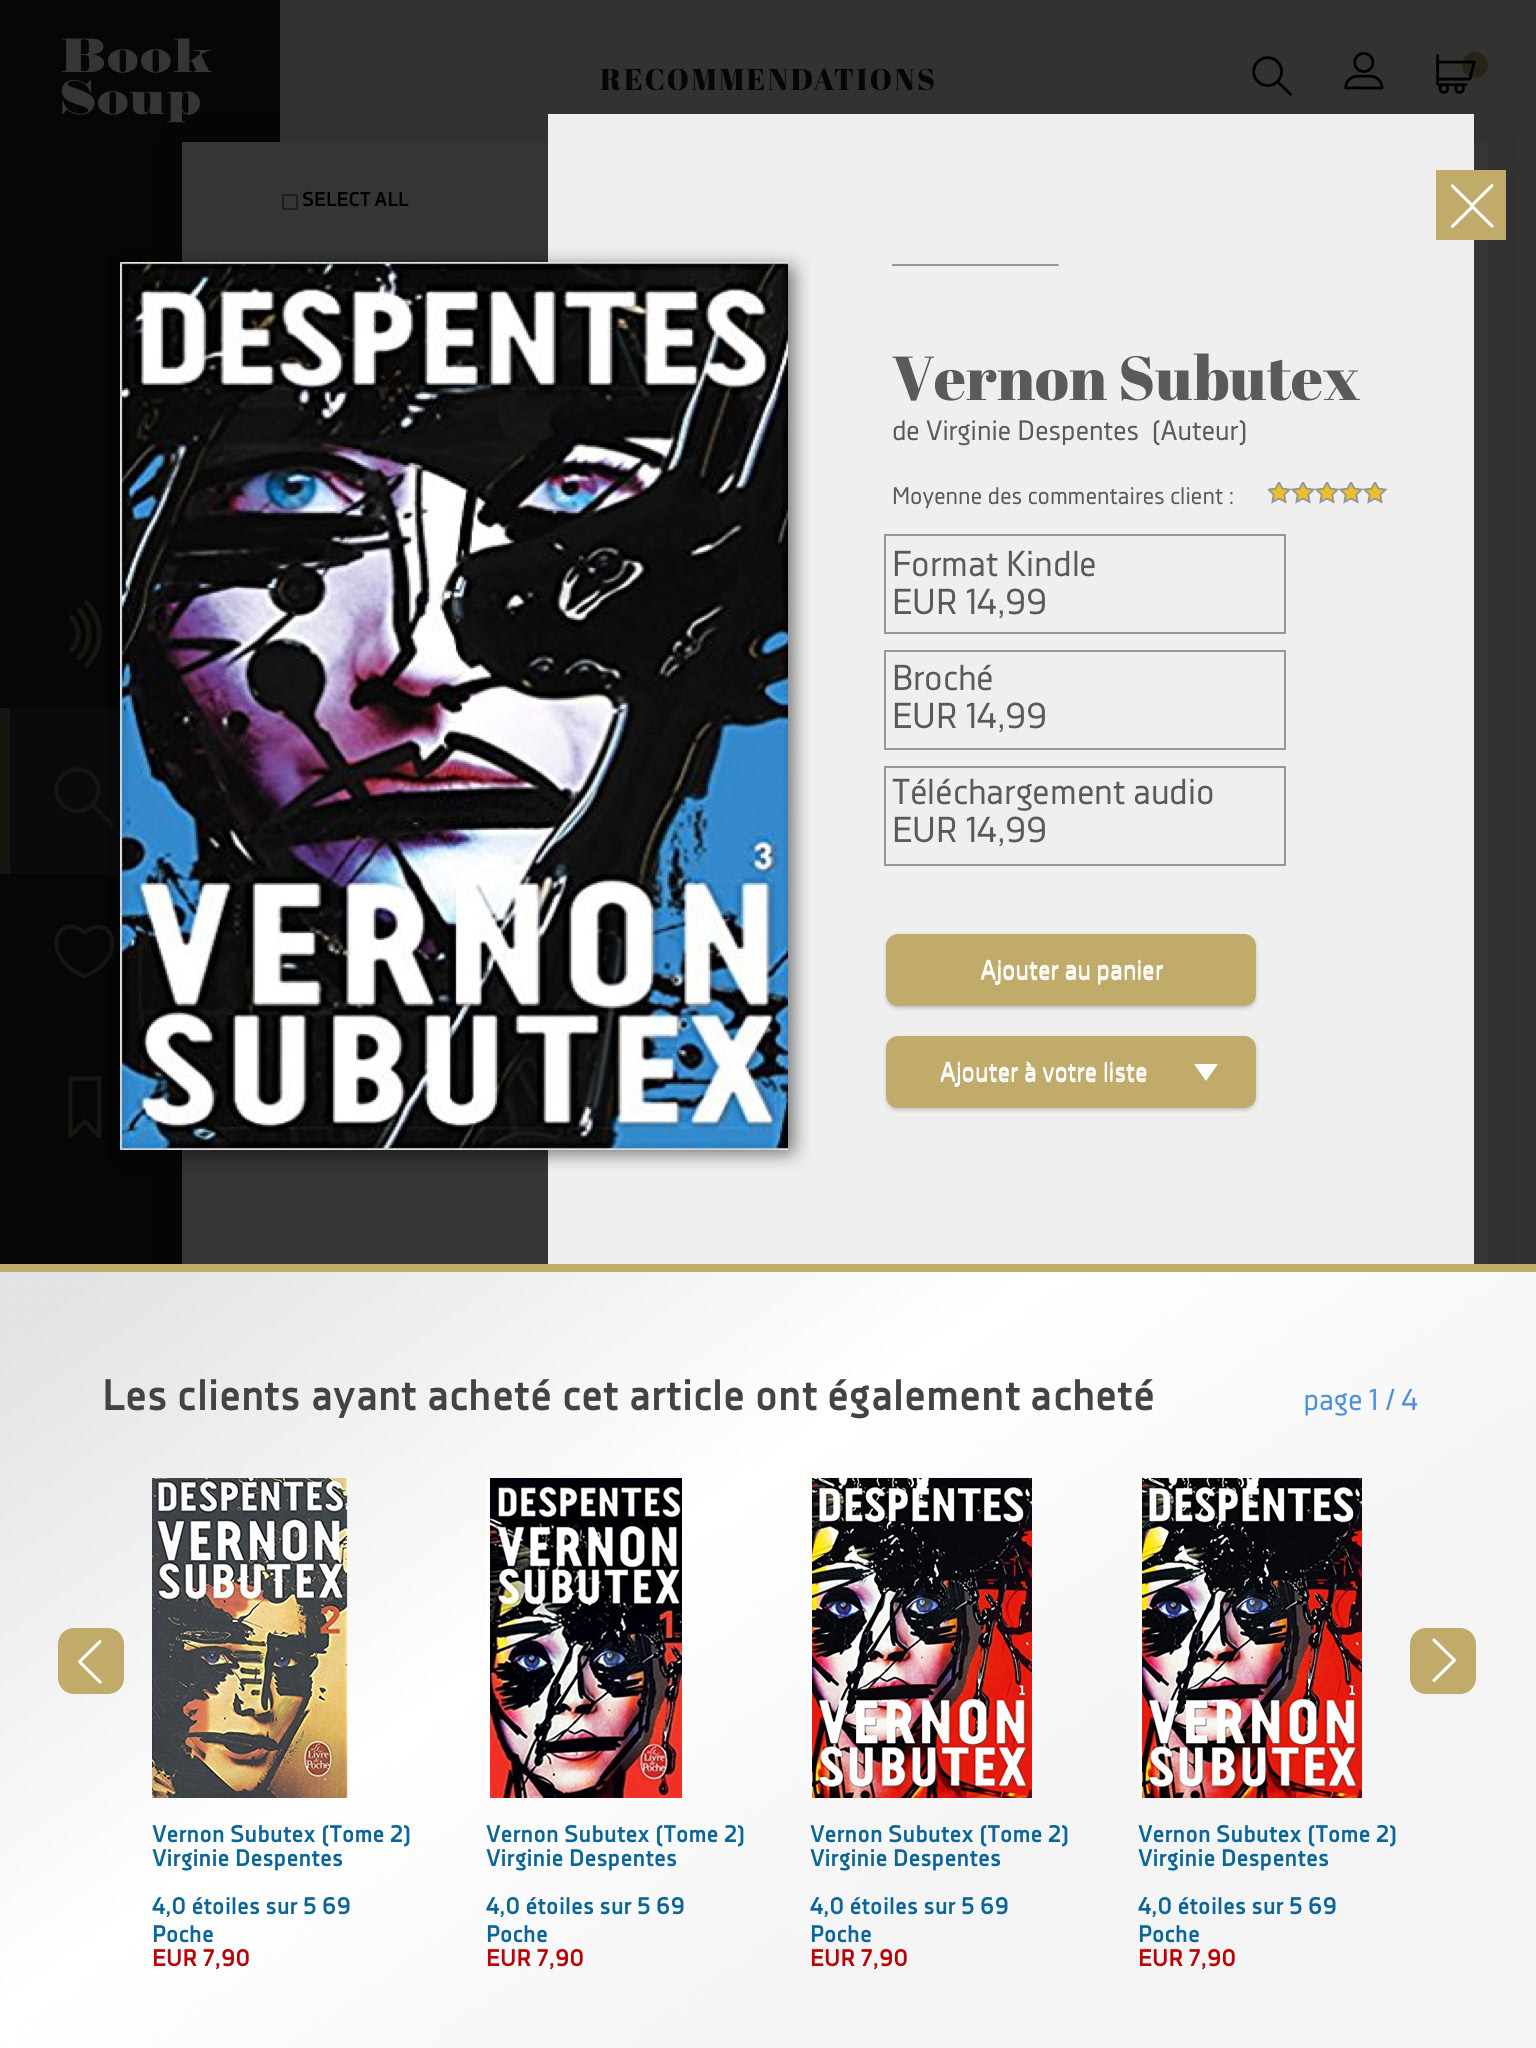Open first Vernon Subutex Tome 2 thumbnail
Image resolution: width=1536 pixels, height=2048 pixels.
249,1637
